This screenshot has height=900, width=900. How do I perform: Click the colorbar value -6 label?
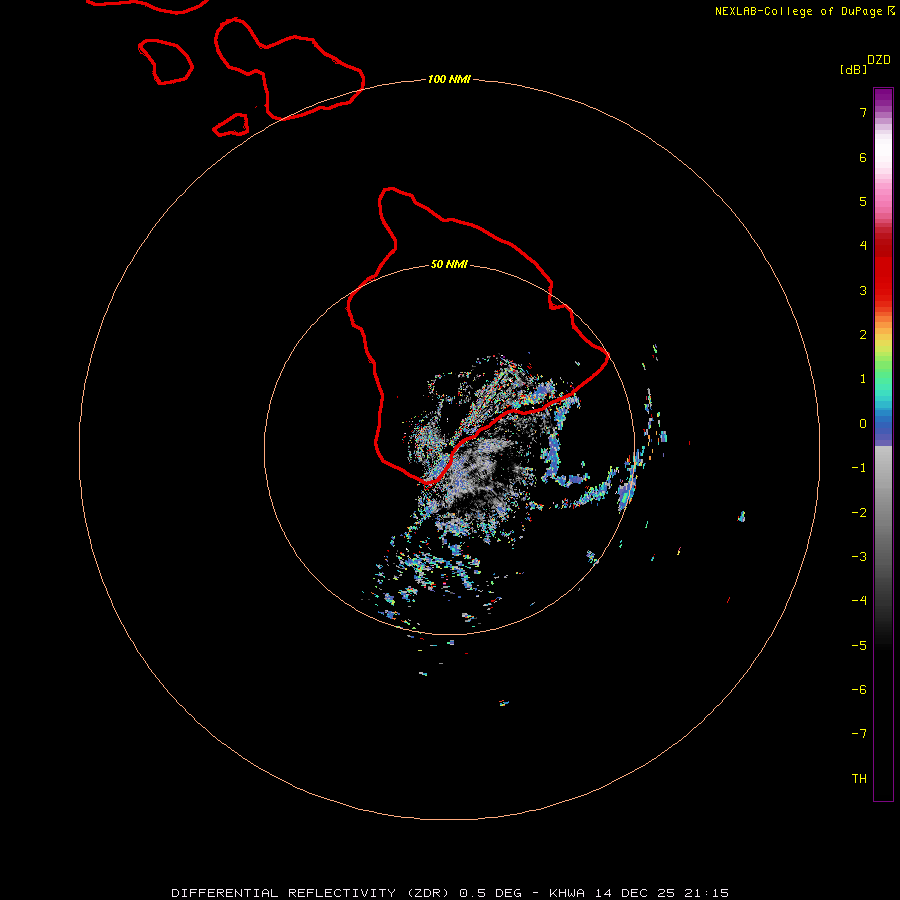pyautogui.click(x=859, y=690)
